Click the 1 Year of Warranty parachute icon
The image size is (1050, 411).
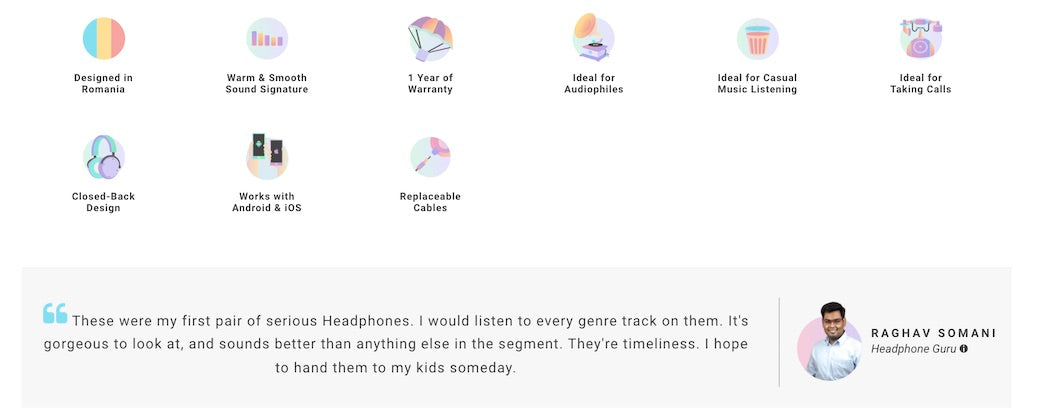tap(431, 38)
